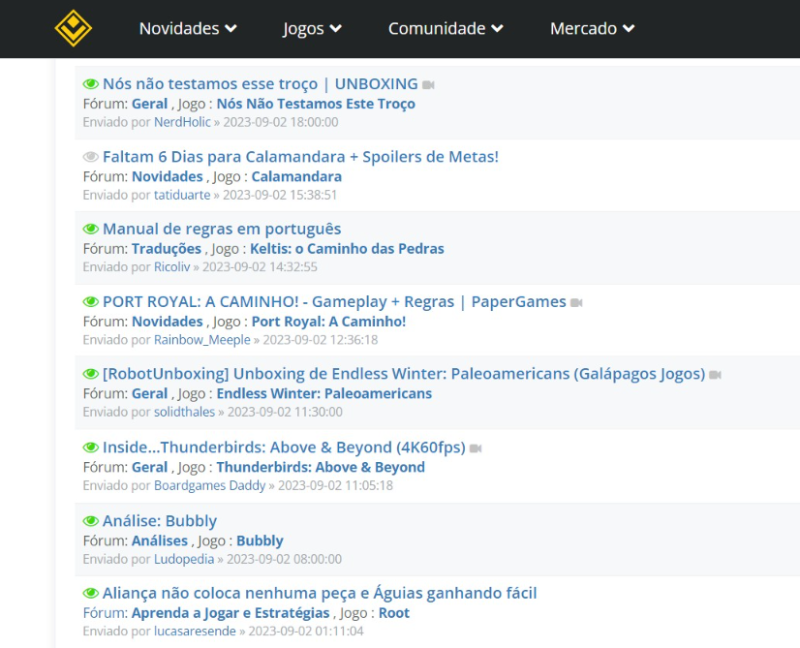Go to Geral forum from Boardgames Daddy's post
Screen dimensions: 800x648
pos(149,467)
